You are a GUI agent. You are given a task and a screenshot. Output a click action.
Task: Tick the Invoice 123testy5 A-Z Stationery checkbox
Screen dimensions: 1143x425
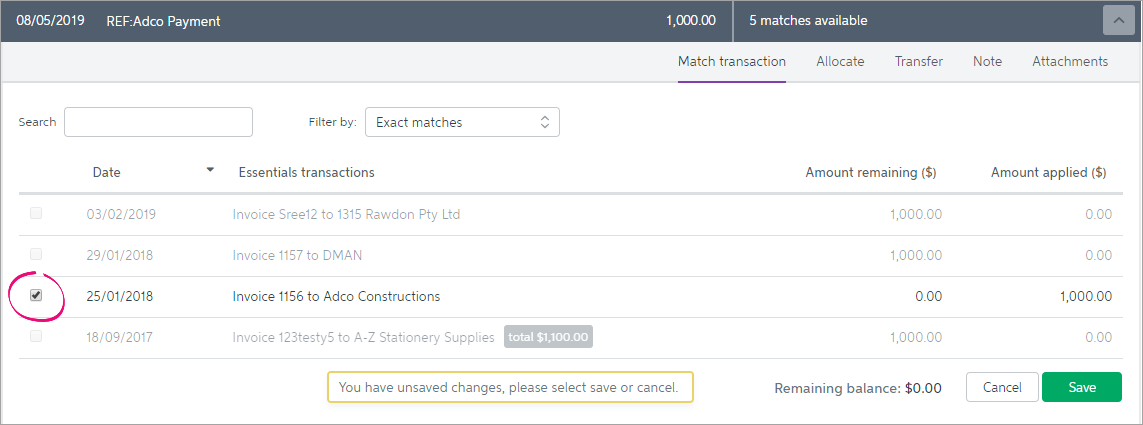coord(36,337)
